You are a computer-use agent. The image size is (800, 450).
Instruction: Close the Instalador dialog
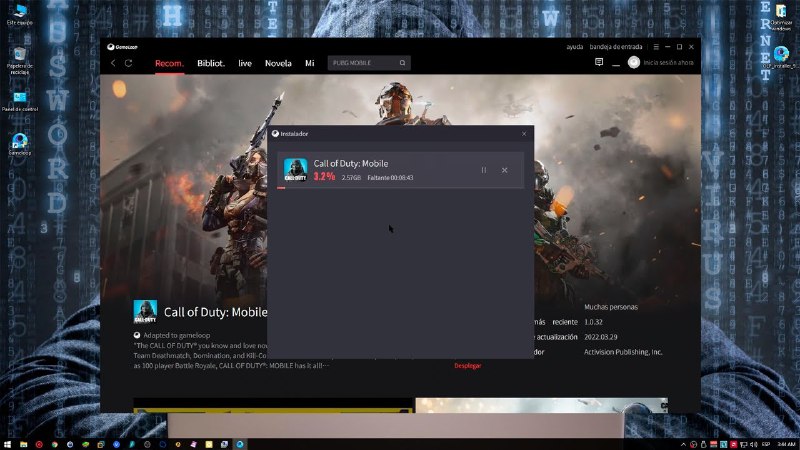coord(524,134)
